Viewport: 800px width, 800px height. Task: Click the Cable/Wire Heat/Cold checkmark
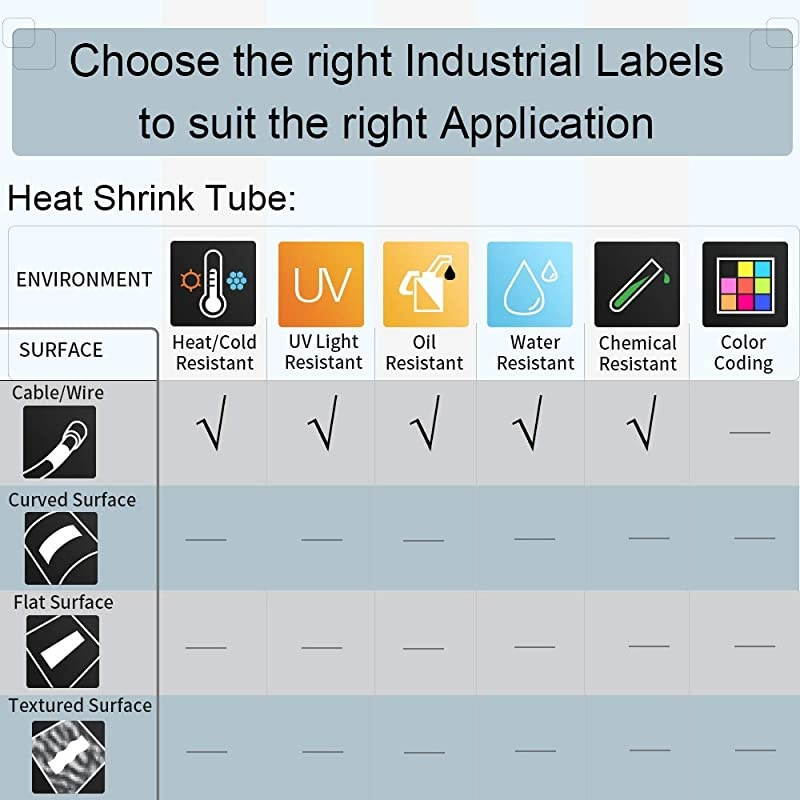212,423
